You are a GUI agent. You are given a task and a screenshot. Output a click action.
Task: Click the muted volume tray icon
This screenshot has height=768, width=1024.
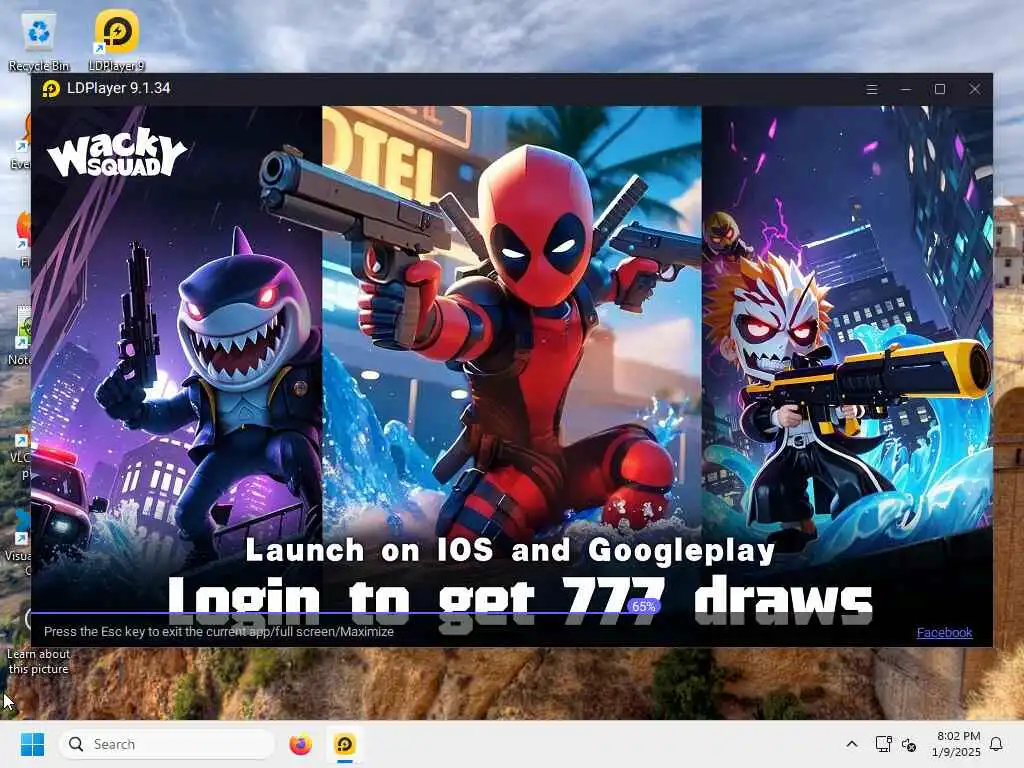909,744
